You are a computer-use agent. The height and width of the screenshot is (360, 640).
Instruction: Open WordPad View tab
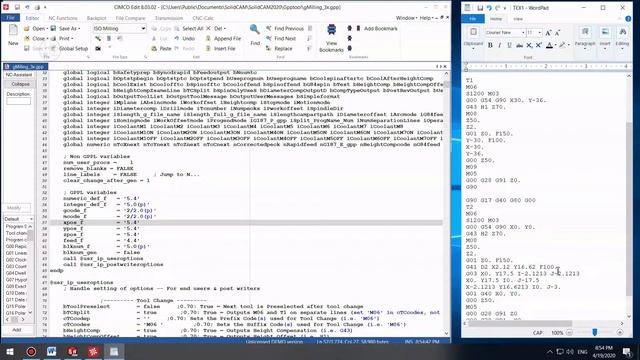[518, 19]
